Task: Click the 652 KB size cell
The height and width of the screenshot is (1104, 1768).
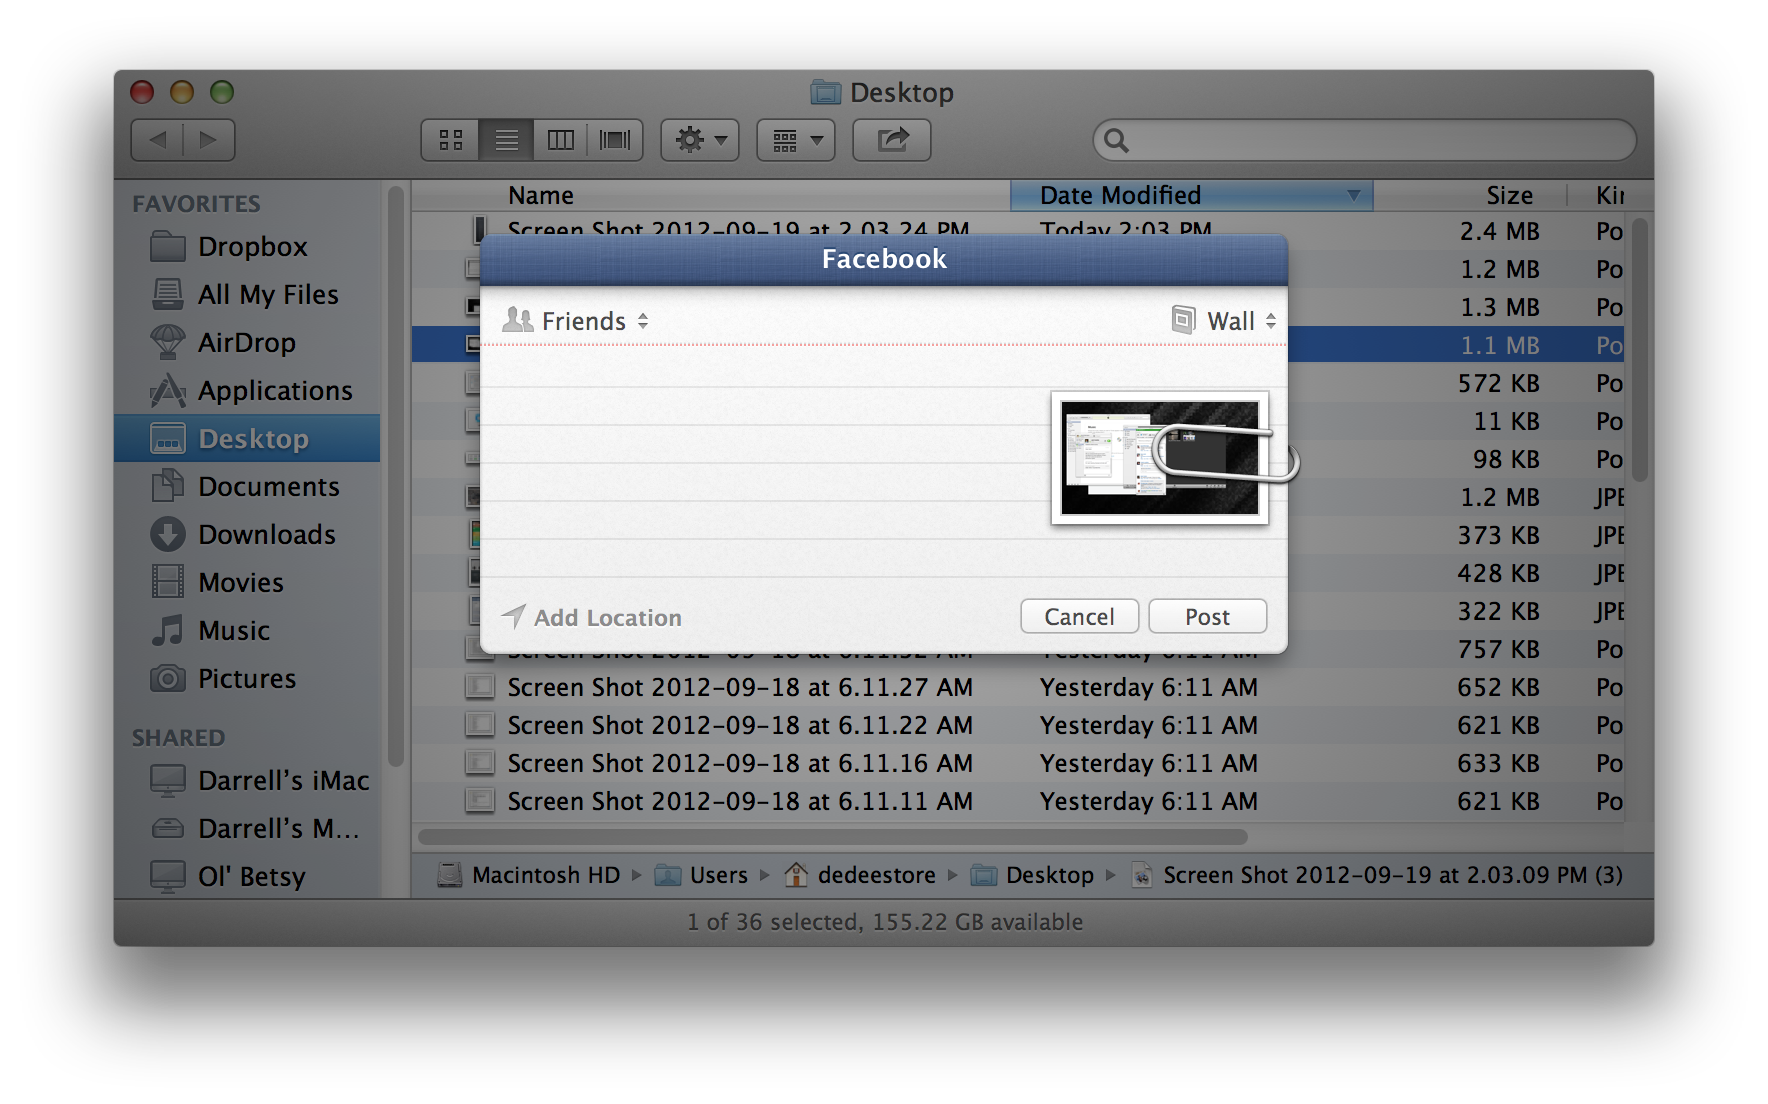Action: (1498, 687)
